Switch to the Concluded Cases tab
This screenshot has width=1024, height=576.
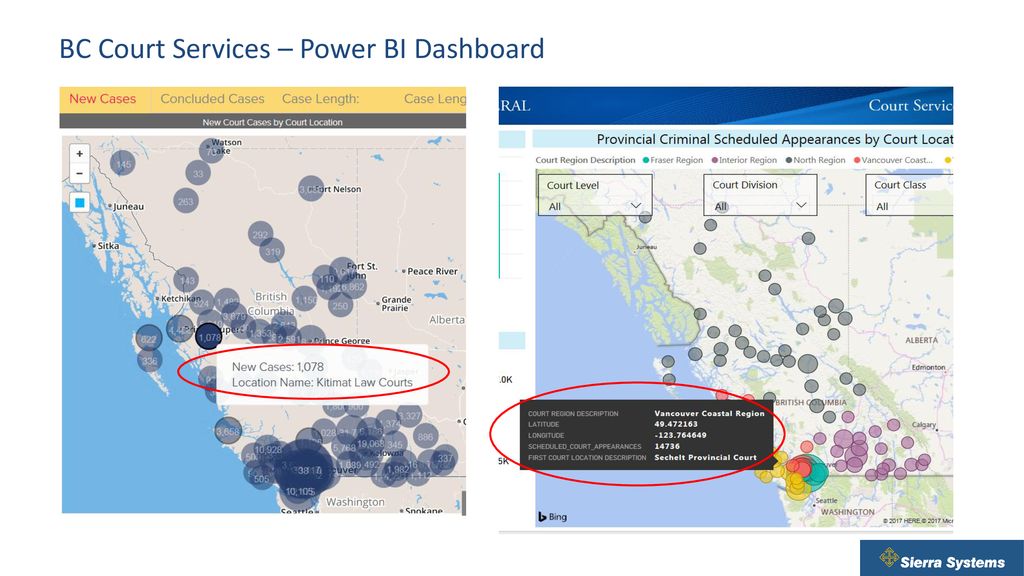coord(212,99)
